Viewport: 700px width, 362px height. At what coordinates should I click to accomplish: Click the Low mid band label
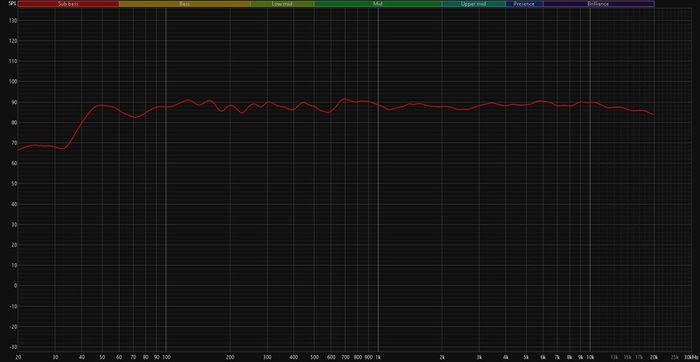(x=282, y=4)
